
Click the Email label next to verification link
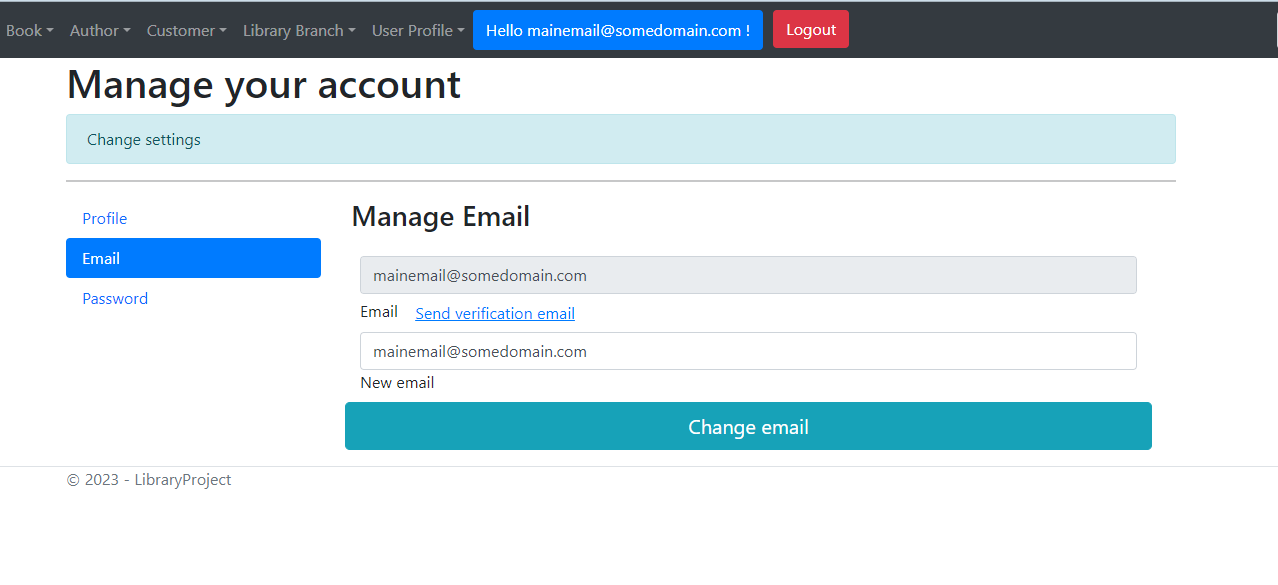pos(379,311)
